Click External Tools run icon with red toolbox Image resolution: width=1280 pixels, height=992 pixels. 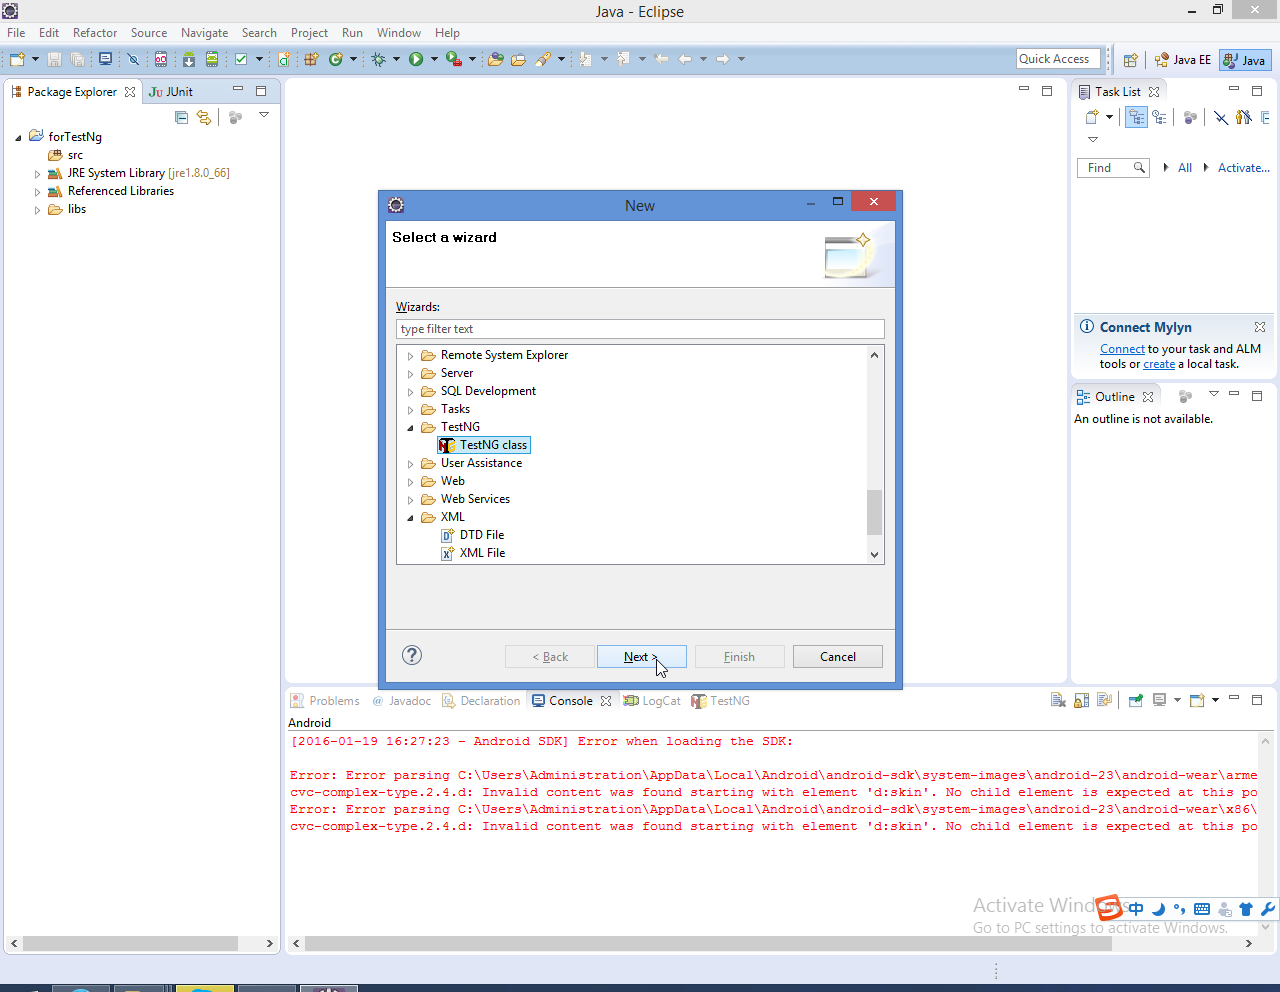pos(454,60)
